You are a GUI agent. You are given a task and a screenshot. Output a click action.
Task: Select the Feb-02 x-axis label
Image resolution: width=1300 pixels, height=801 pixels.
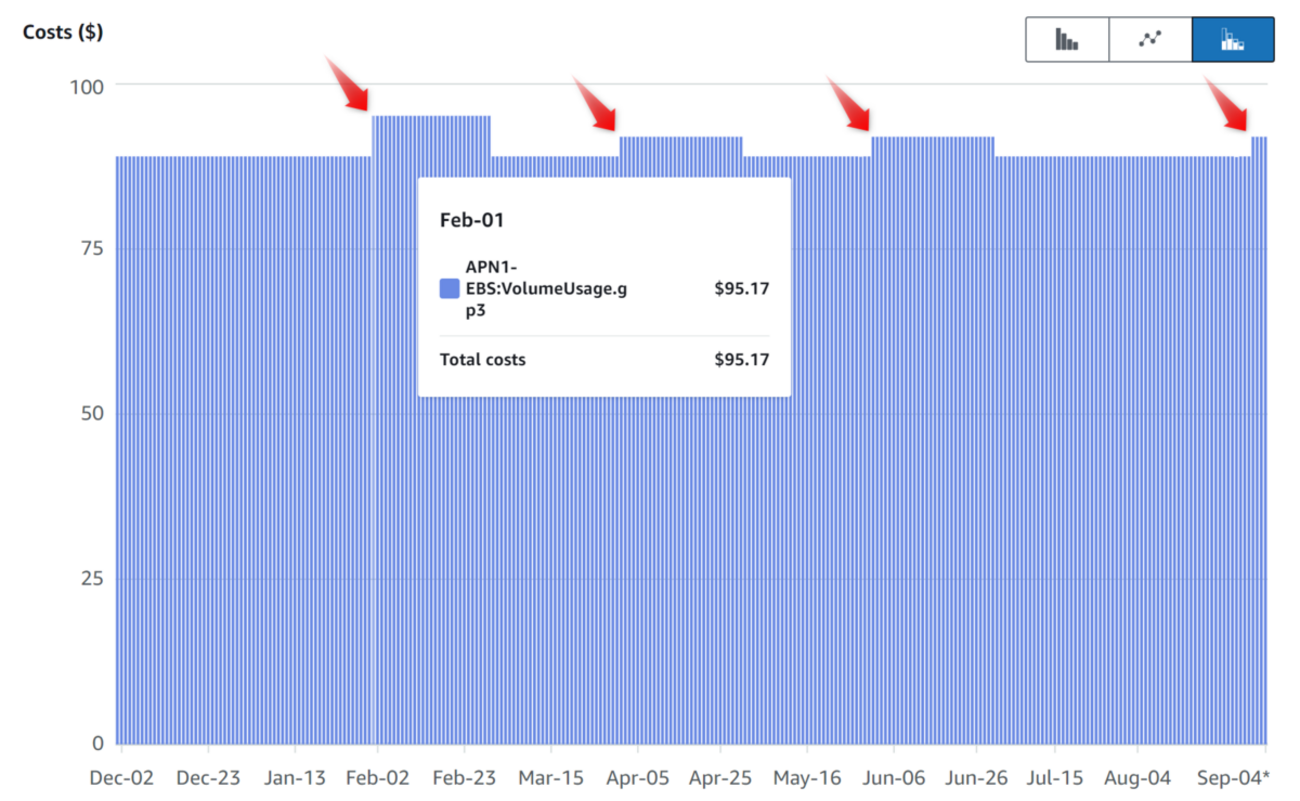[377, 778]
